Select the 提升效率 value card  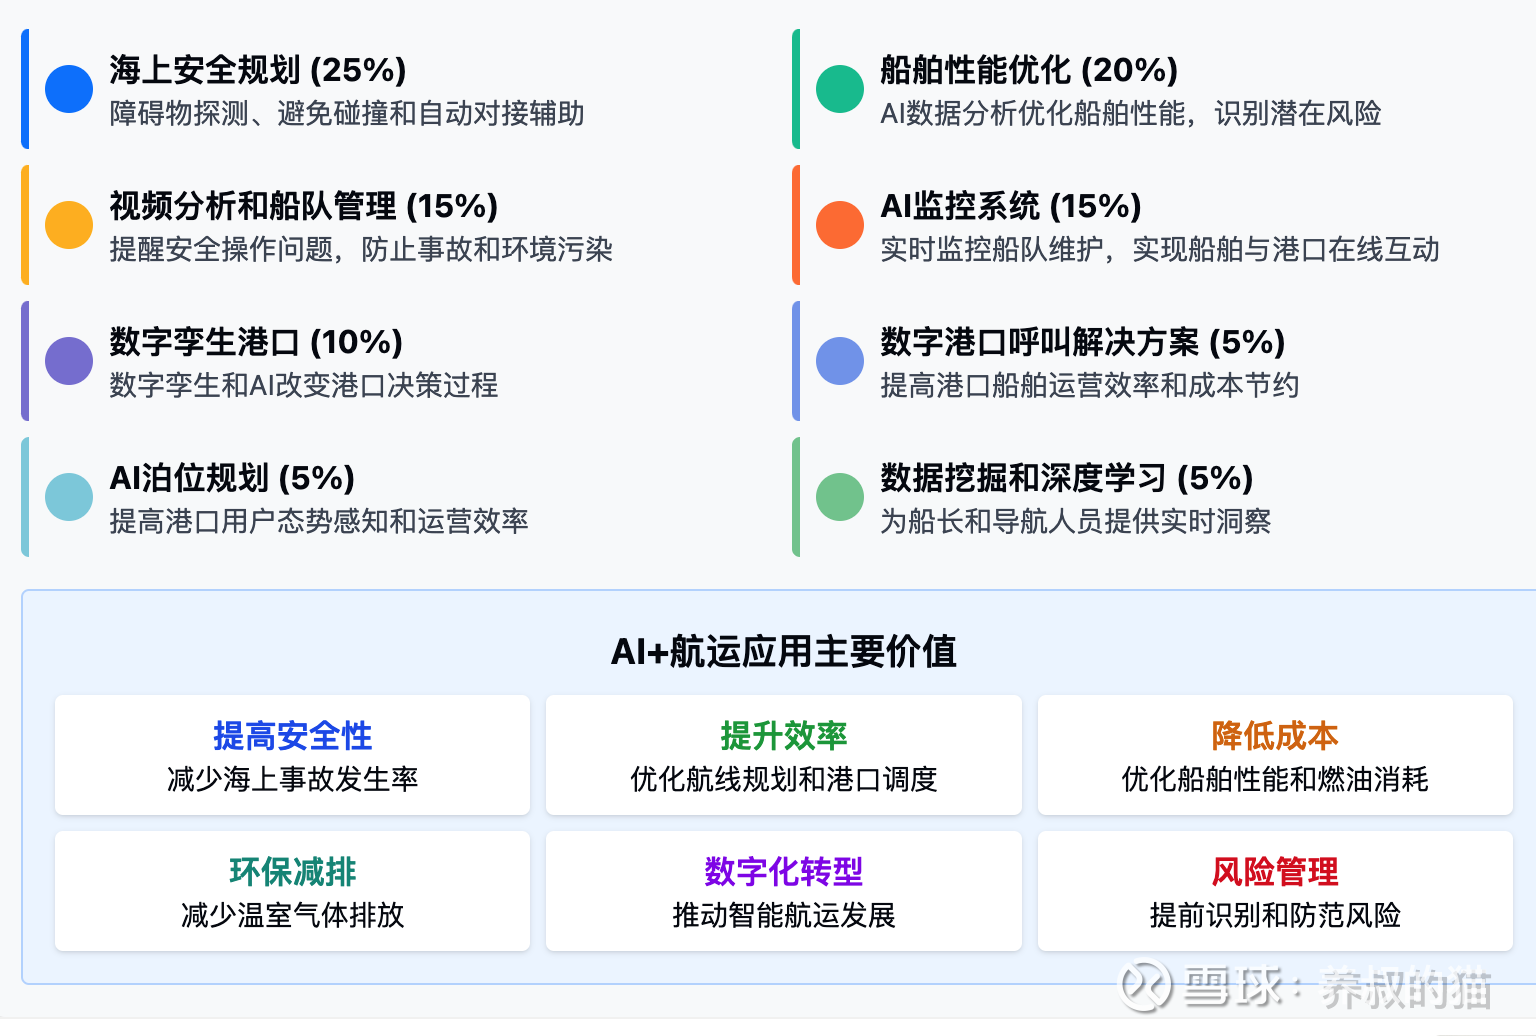point(784,755)
